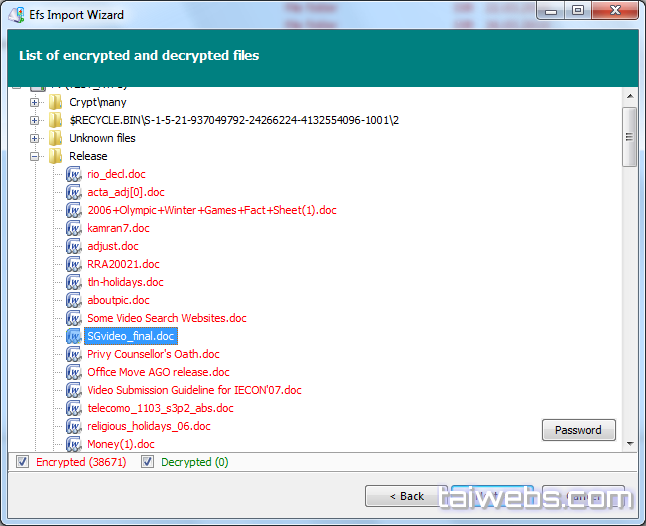
Task: Toggle the Encrypted (38671) checkbox
Action: coord(23,462)
